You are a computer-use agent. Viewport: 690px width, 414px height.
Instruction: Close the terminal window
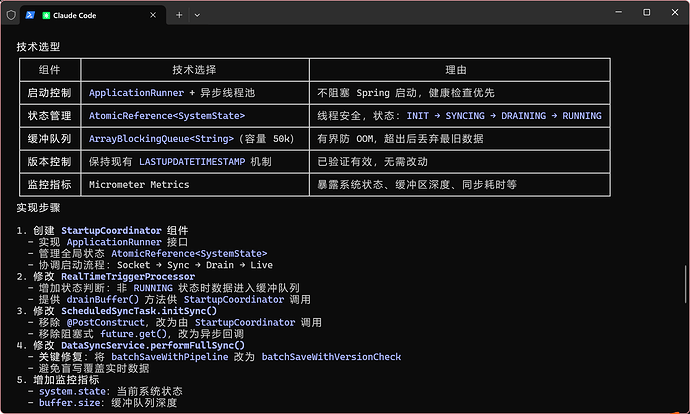pos(675,12)
